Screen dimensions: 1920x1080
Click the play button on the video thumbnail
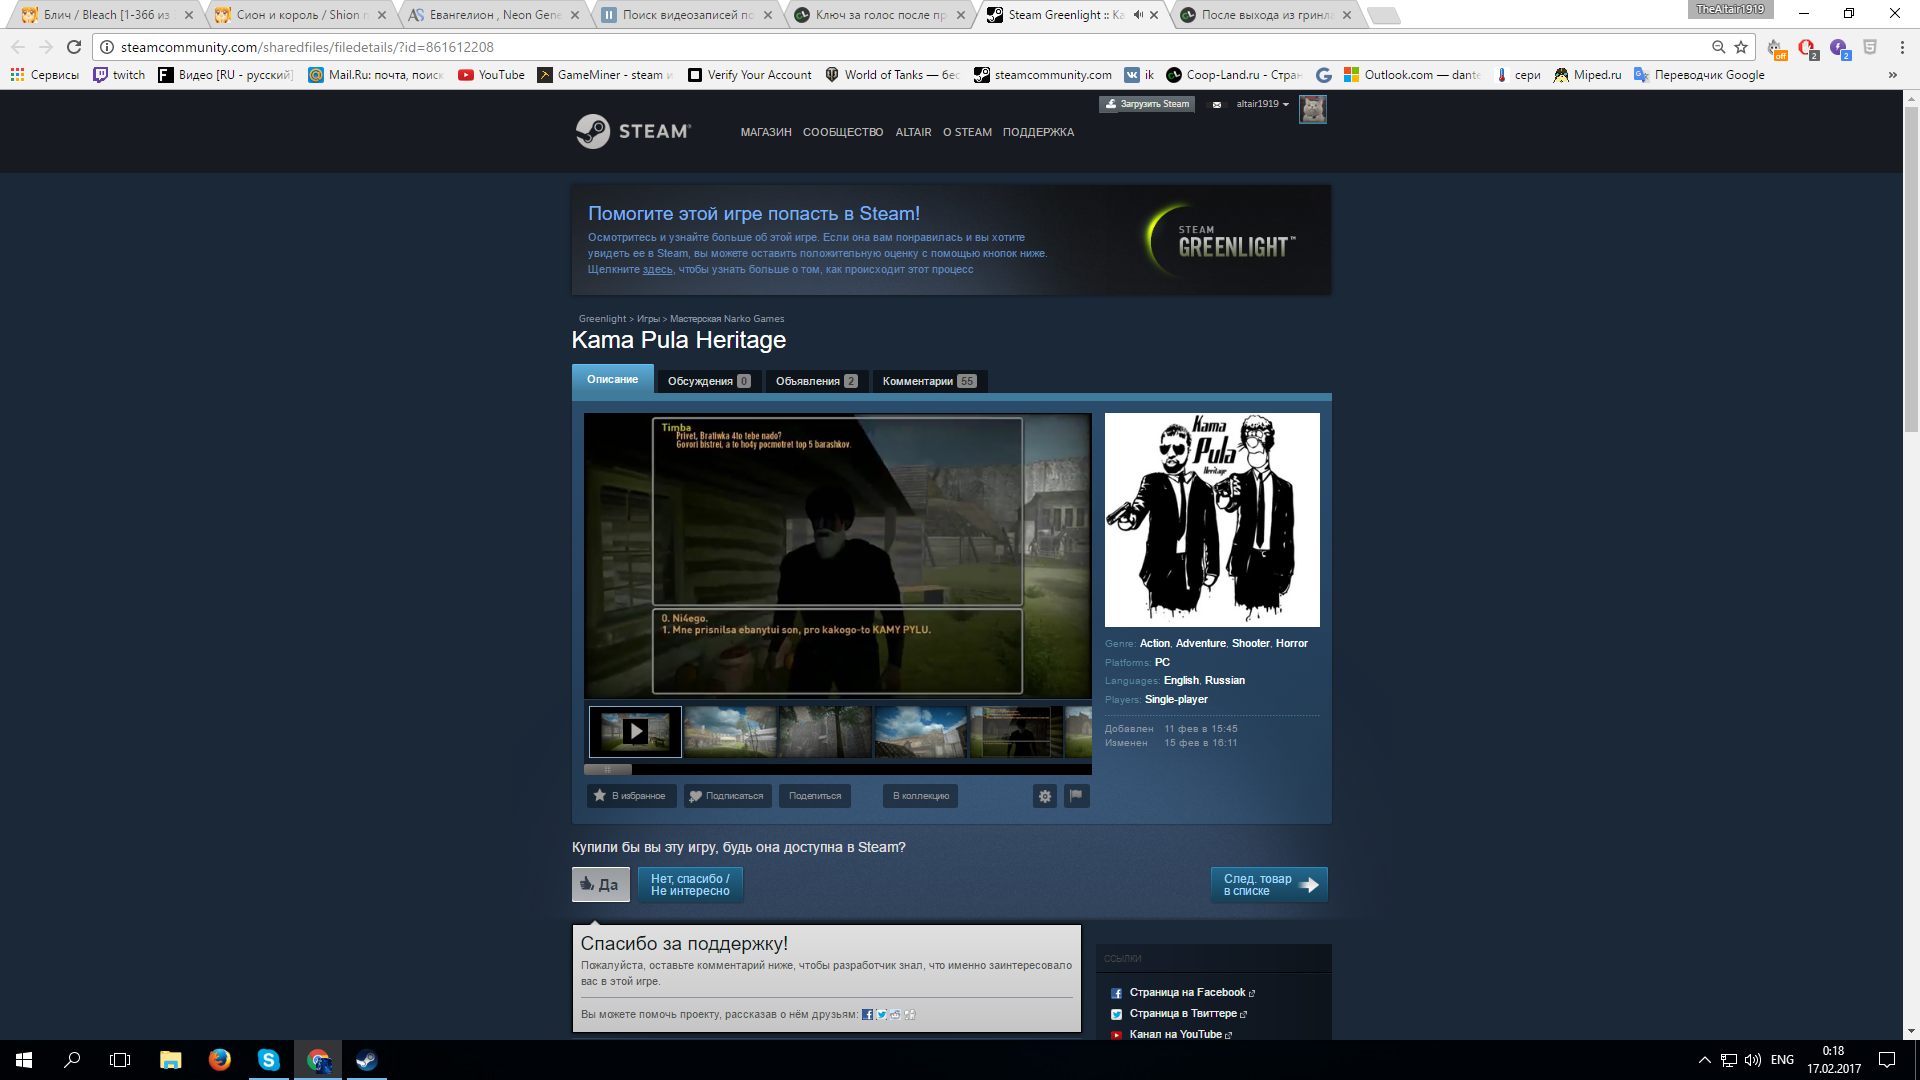(635, 731)
